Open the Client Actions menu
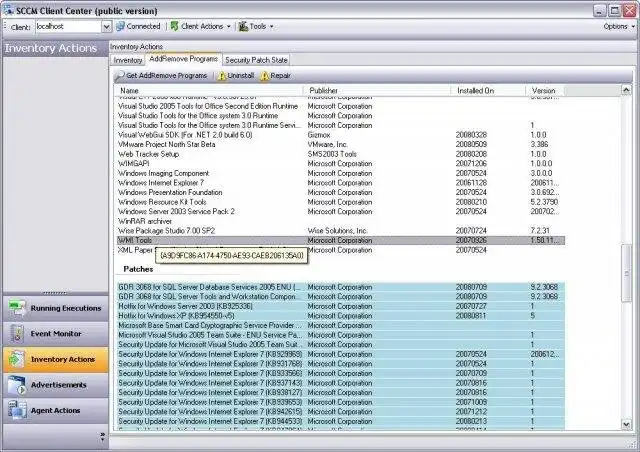The image size is (640, 452). (x=200, y=26)
